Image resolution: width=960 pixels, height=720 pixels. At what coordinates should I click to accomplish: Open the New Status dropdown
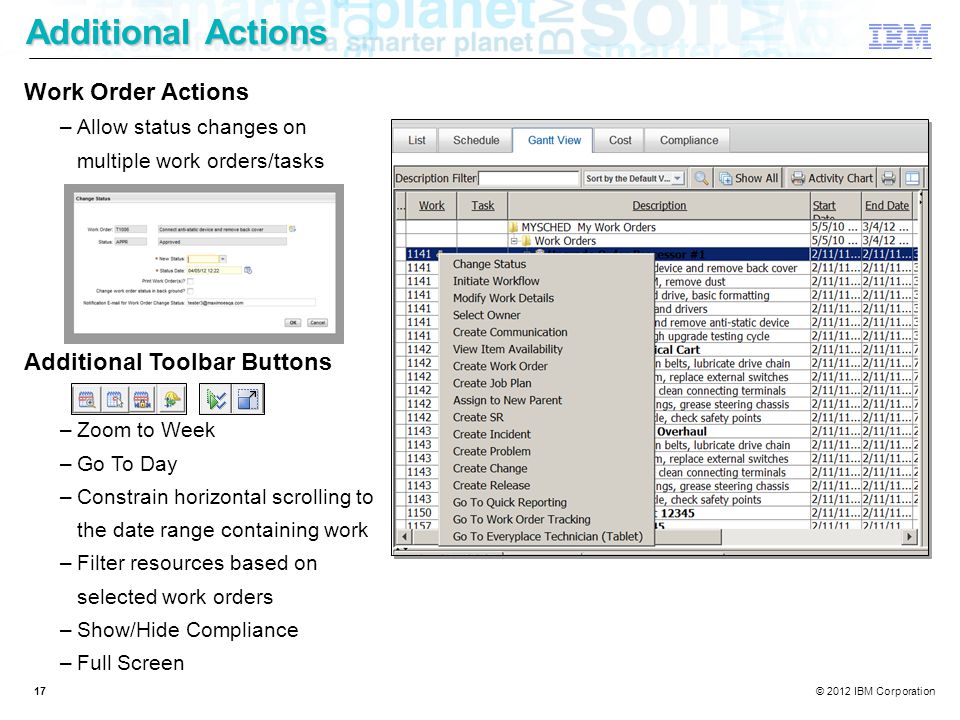click(x=222, y=259)
